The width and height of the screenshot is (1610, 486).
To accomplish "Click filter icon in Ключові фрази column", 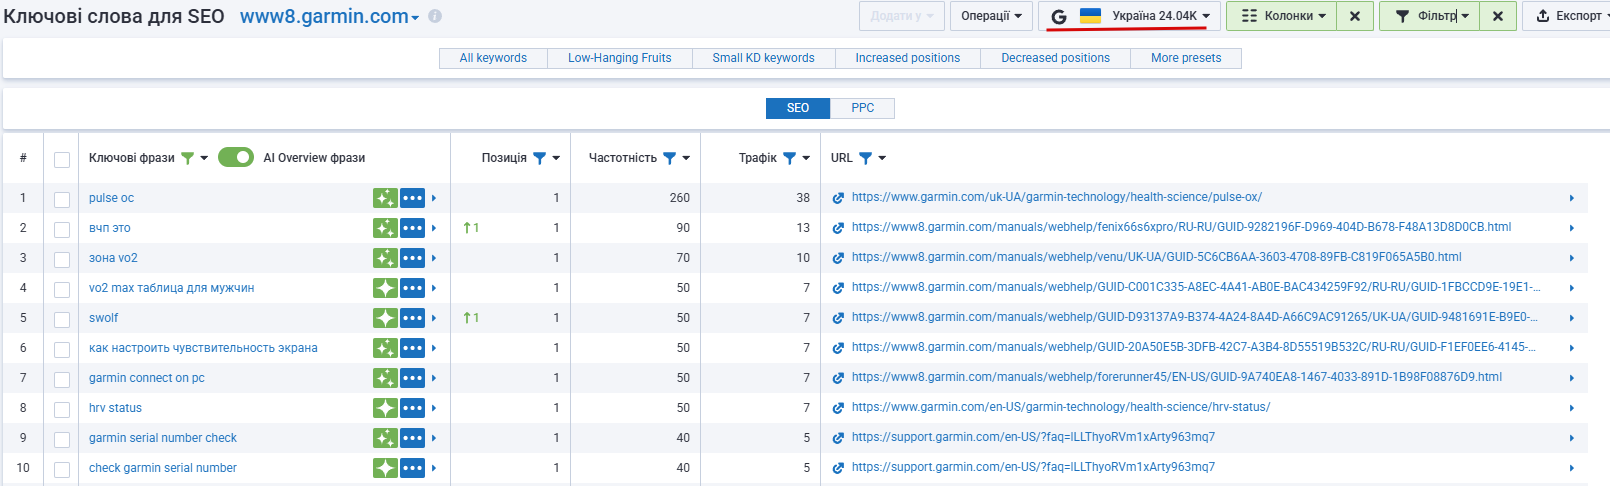I will pos(187,158).
